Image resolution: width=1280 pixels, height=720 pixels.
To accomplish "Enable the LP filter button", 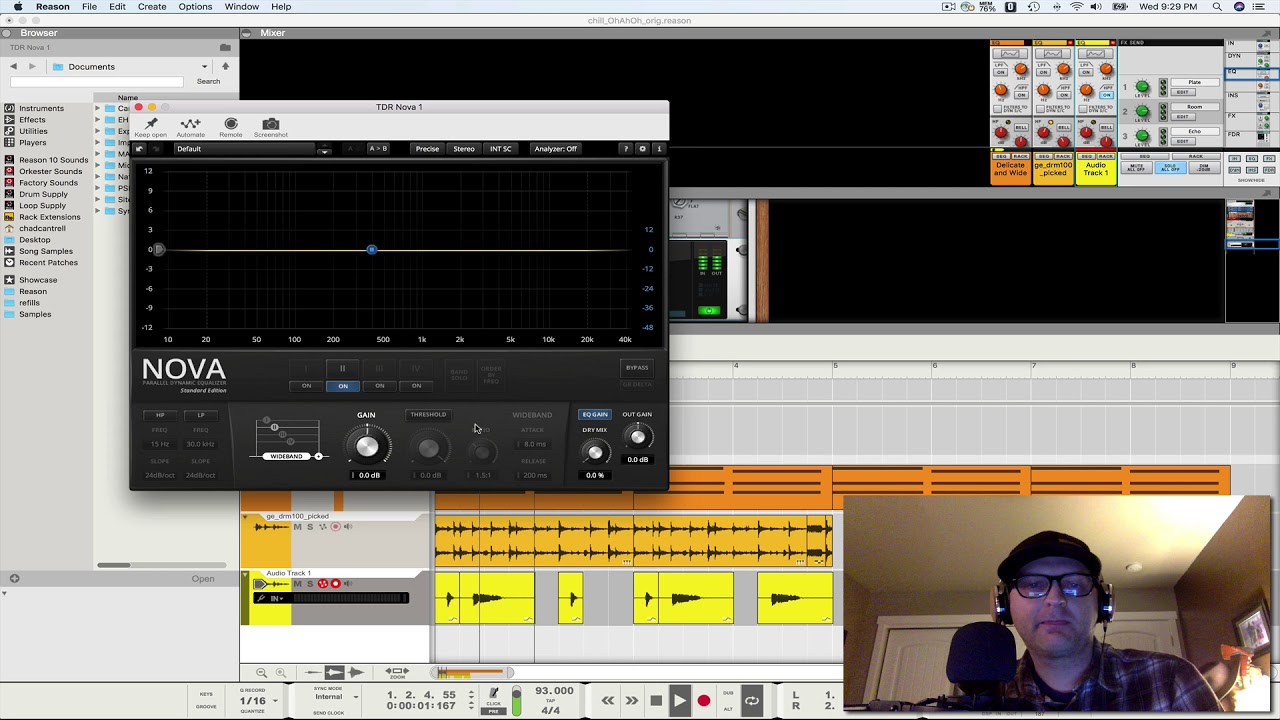I will click(x=201, y=415).
